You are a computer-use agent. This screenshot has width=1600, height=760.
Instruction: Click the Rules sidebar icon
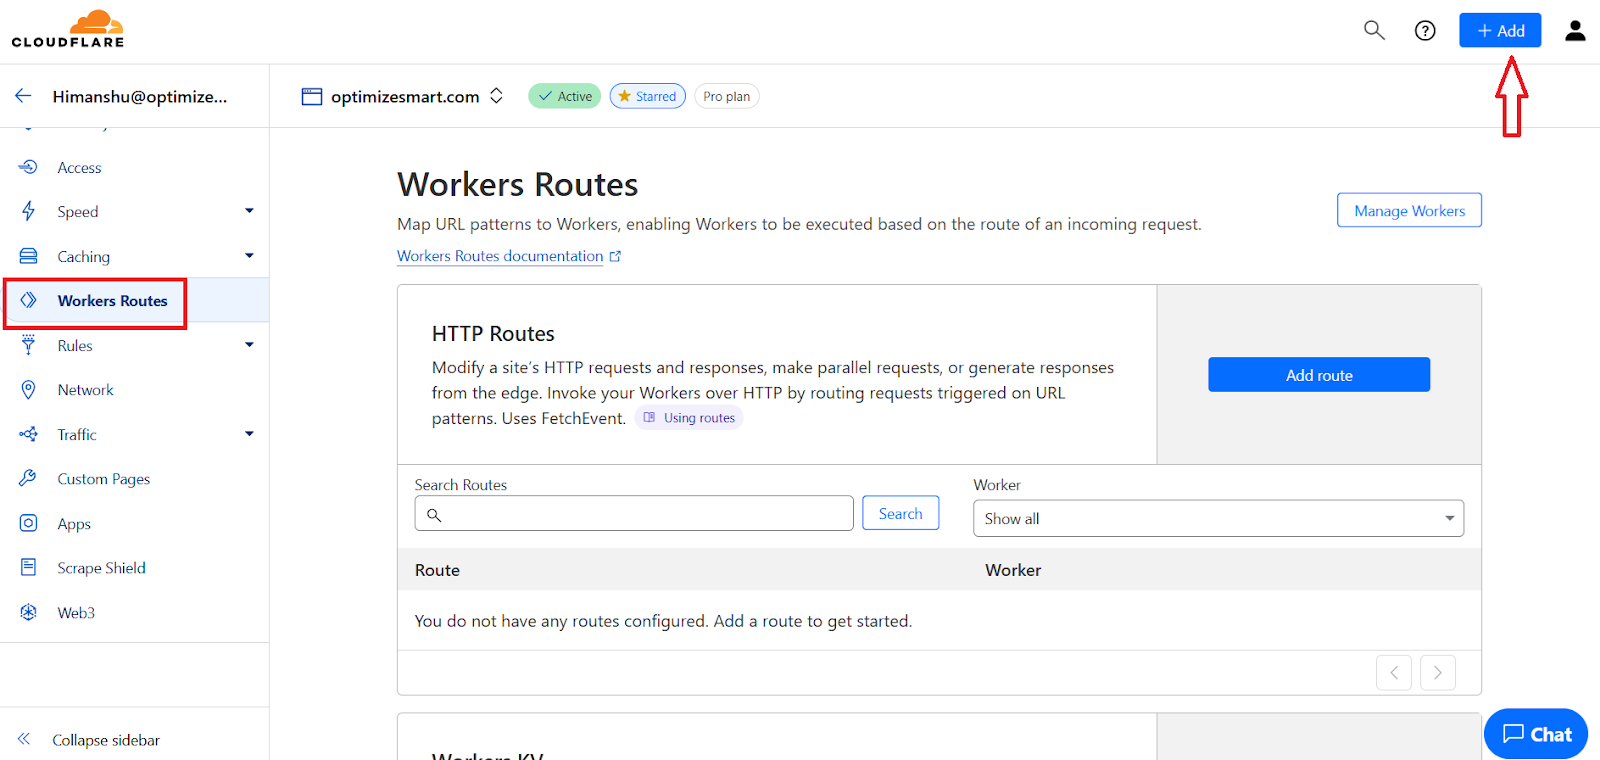click(28, 345)
